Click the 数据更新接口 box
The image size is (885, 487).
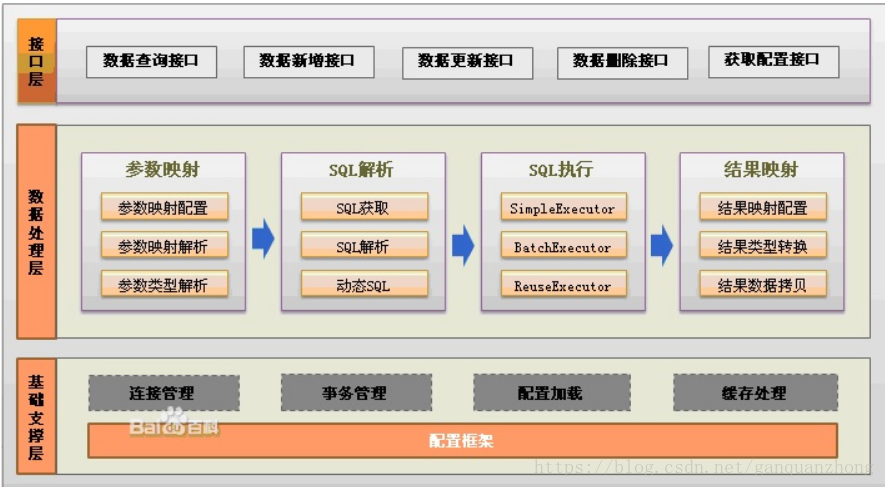coord(467,63)
